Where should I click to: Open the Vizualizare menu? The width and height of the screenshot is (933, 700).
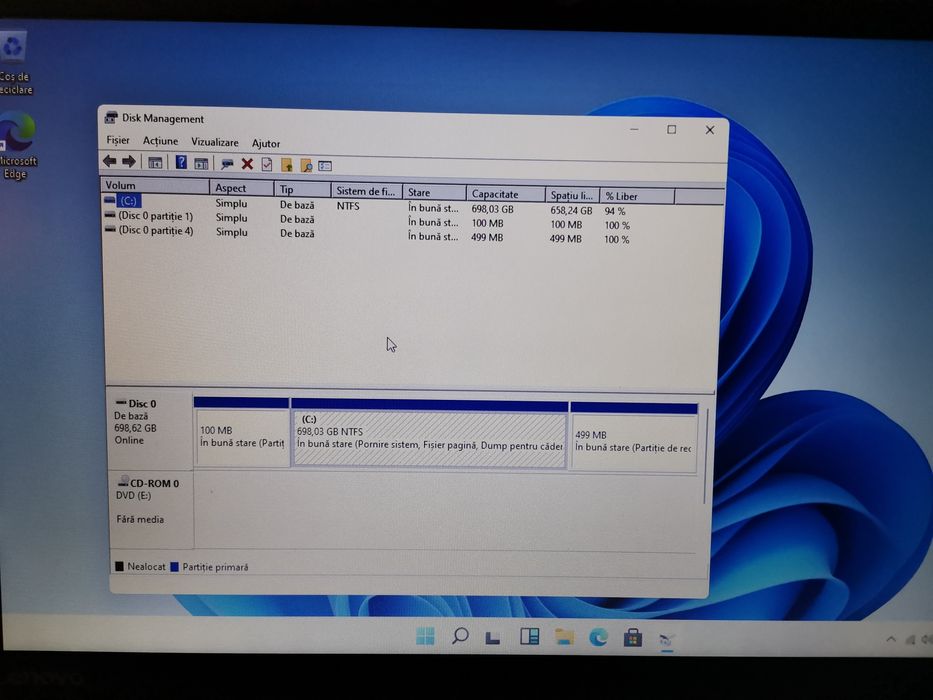point(214,142)
